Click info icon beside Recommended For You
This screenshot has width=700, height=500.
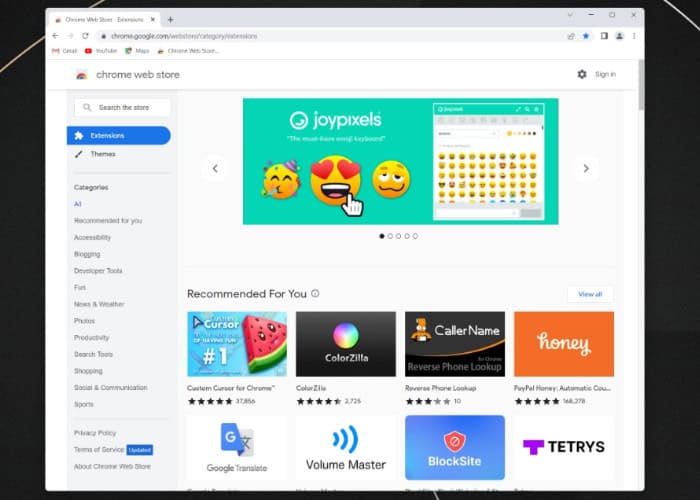point(315,294)
